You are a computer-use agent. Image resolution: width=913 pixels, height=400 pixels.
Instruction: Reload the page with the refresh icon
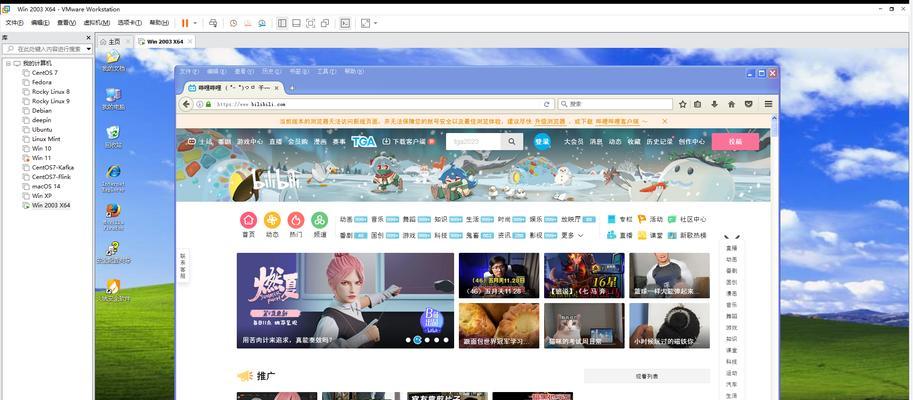point(546,104)
